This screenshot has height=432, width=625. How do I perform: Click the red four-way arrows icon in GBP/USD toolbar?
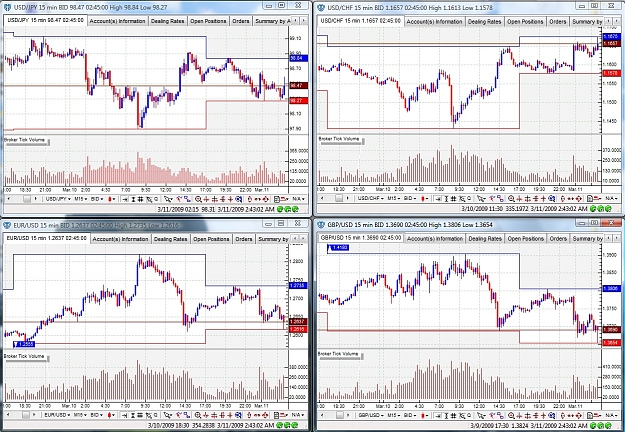click(x=578, y=415)
